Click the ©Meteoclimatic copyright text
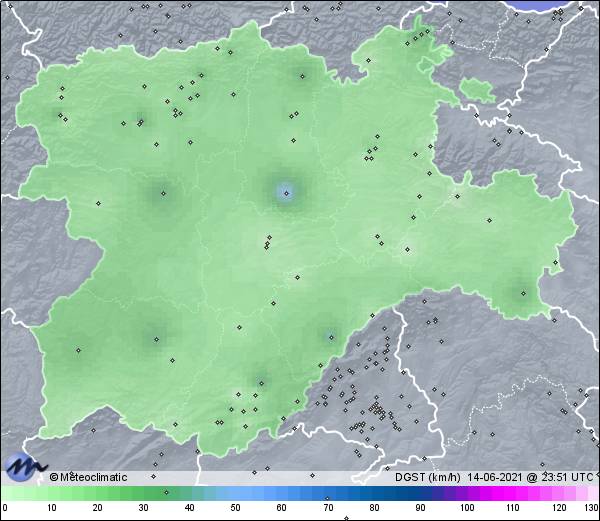600x521 pixels. click(x=88, y=477)
